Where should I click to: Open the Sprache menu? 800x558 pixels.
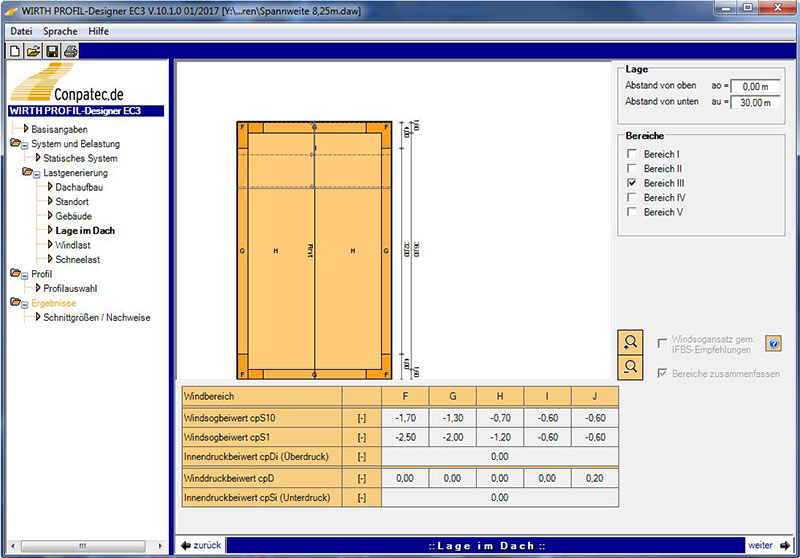pyautogui.click(x=60, y=31)
